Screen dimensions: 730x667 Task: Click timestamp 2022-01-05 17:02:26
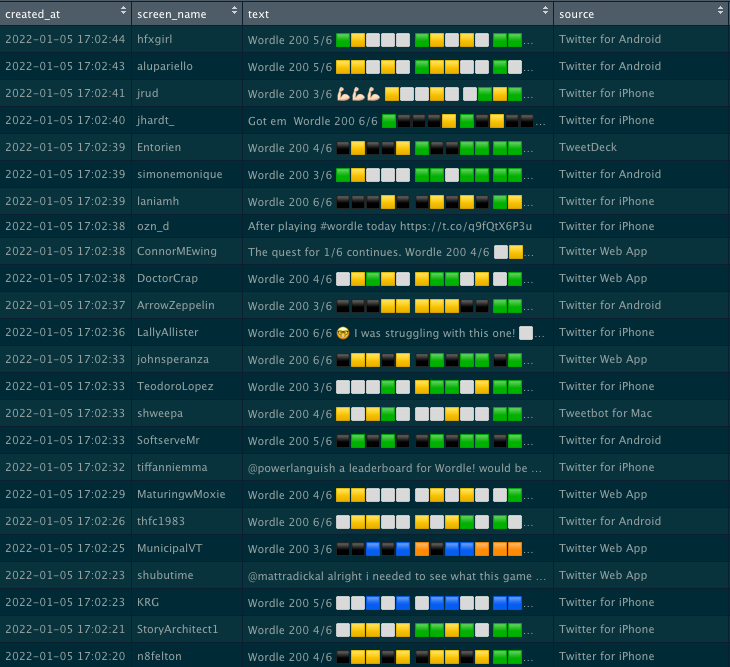[65, 521]
